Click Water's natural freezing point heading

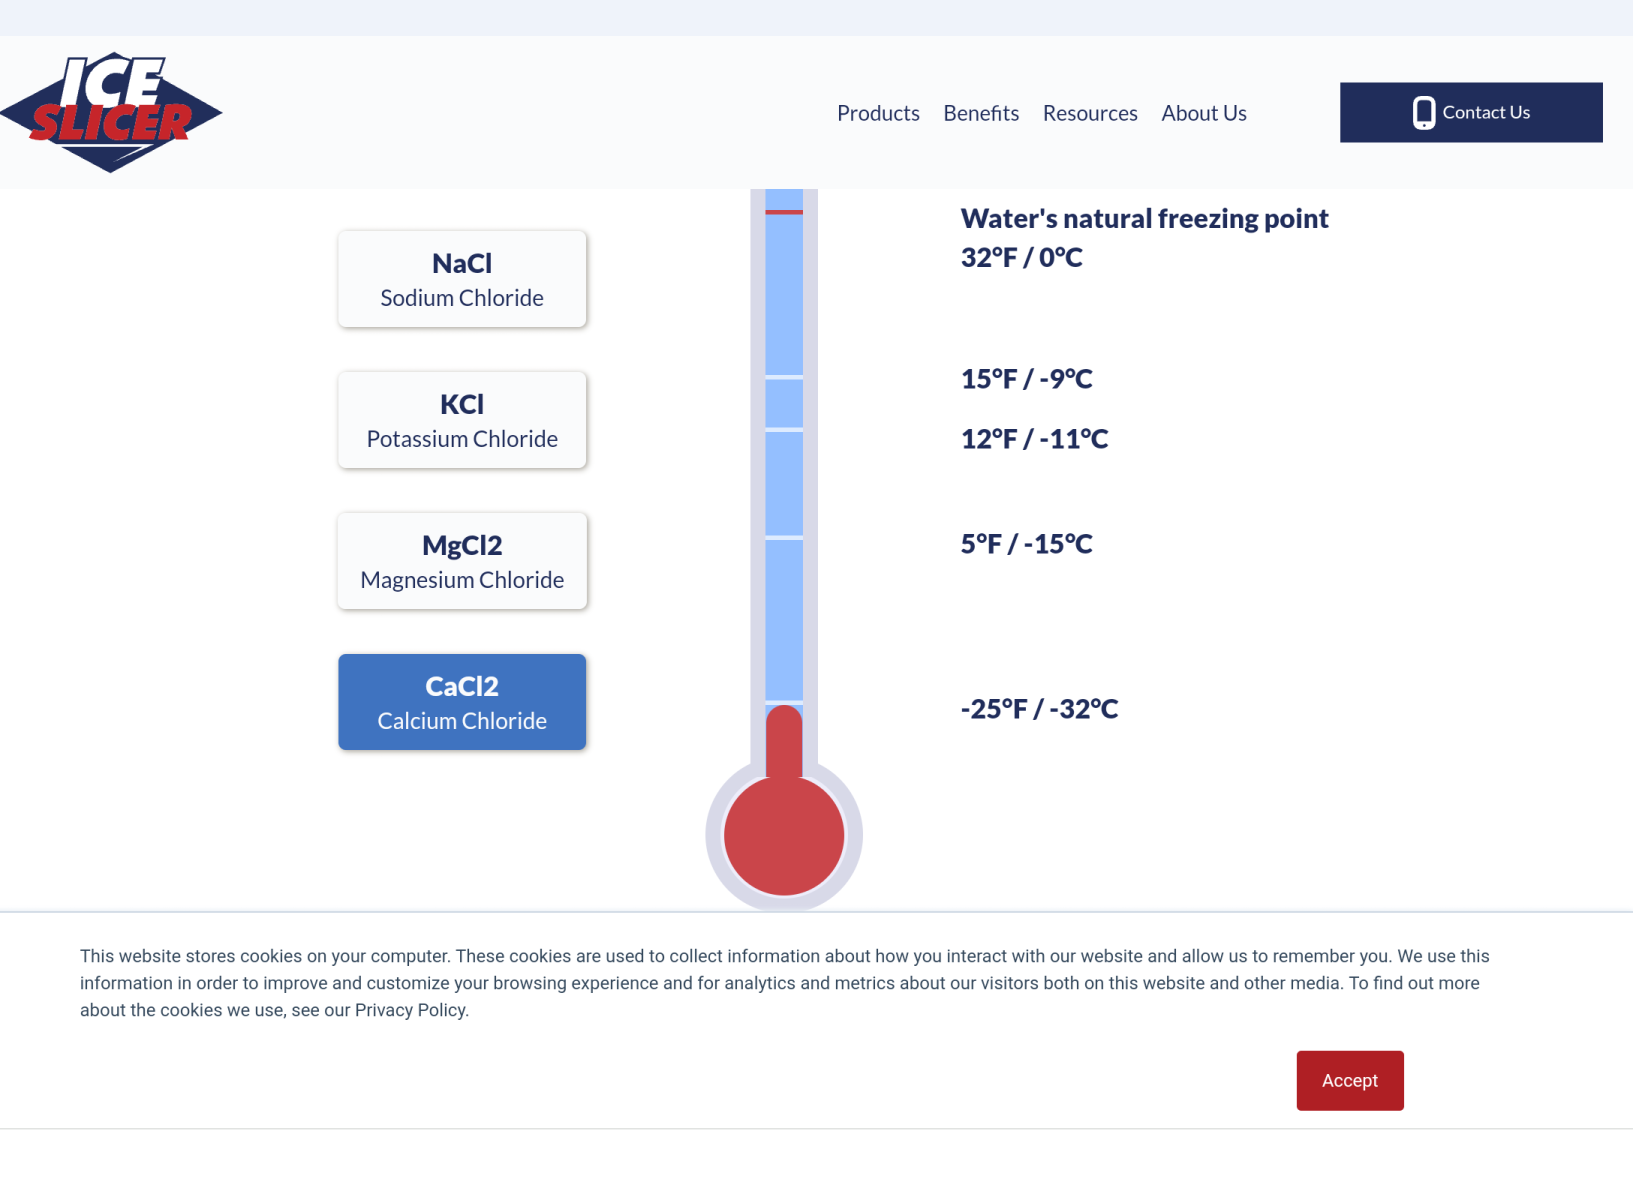click(x=1144, y=219)
